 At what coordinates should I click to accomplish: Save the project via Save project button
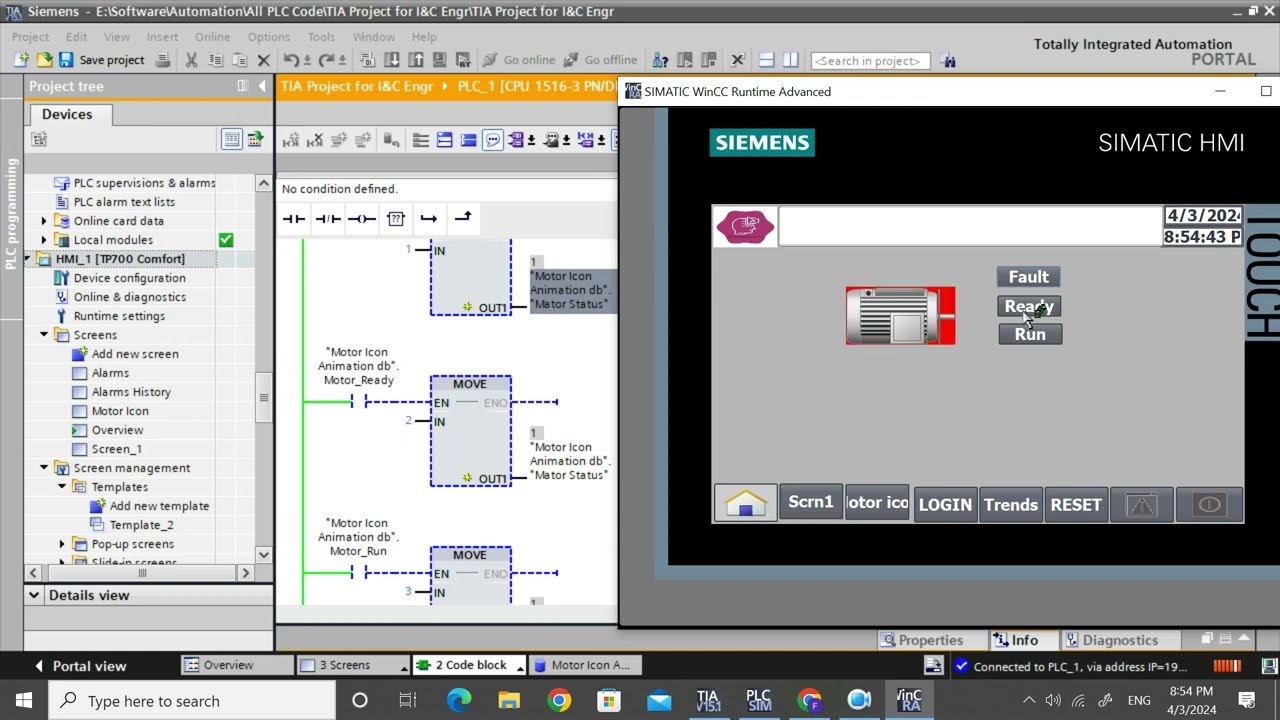pyautogui.click(x=101, y=60)
